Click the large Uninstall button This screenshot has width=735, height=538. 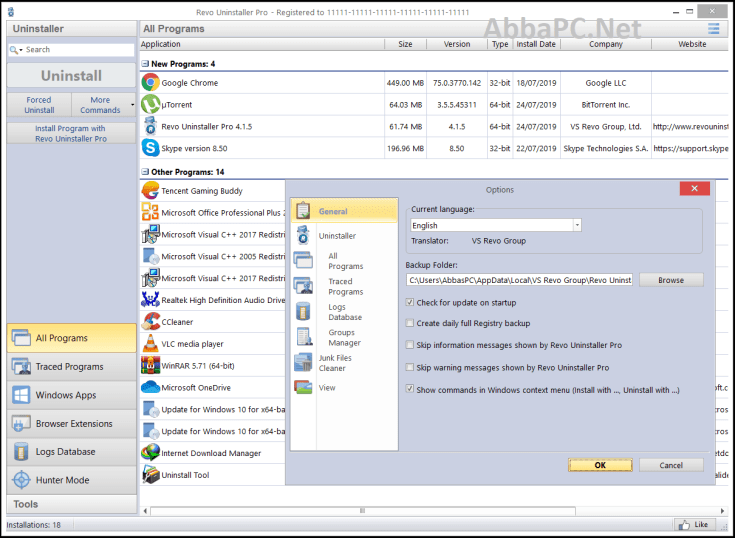click(71, 75)
